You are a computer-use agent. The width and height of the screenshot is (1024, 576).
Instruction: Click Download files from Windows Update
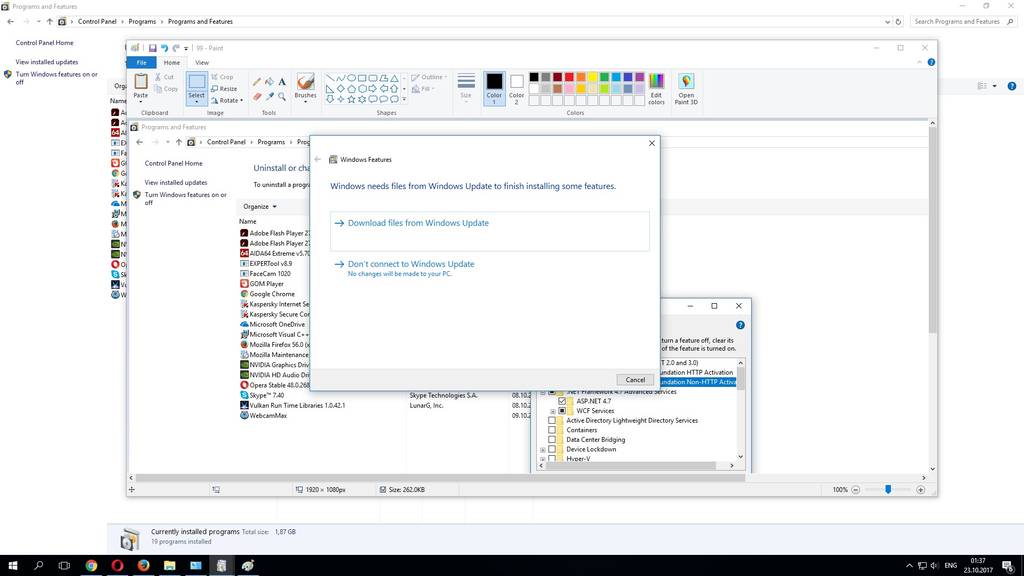[418, 223]
